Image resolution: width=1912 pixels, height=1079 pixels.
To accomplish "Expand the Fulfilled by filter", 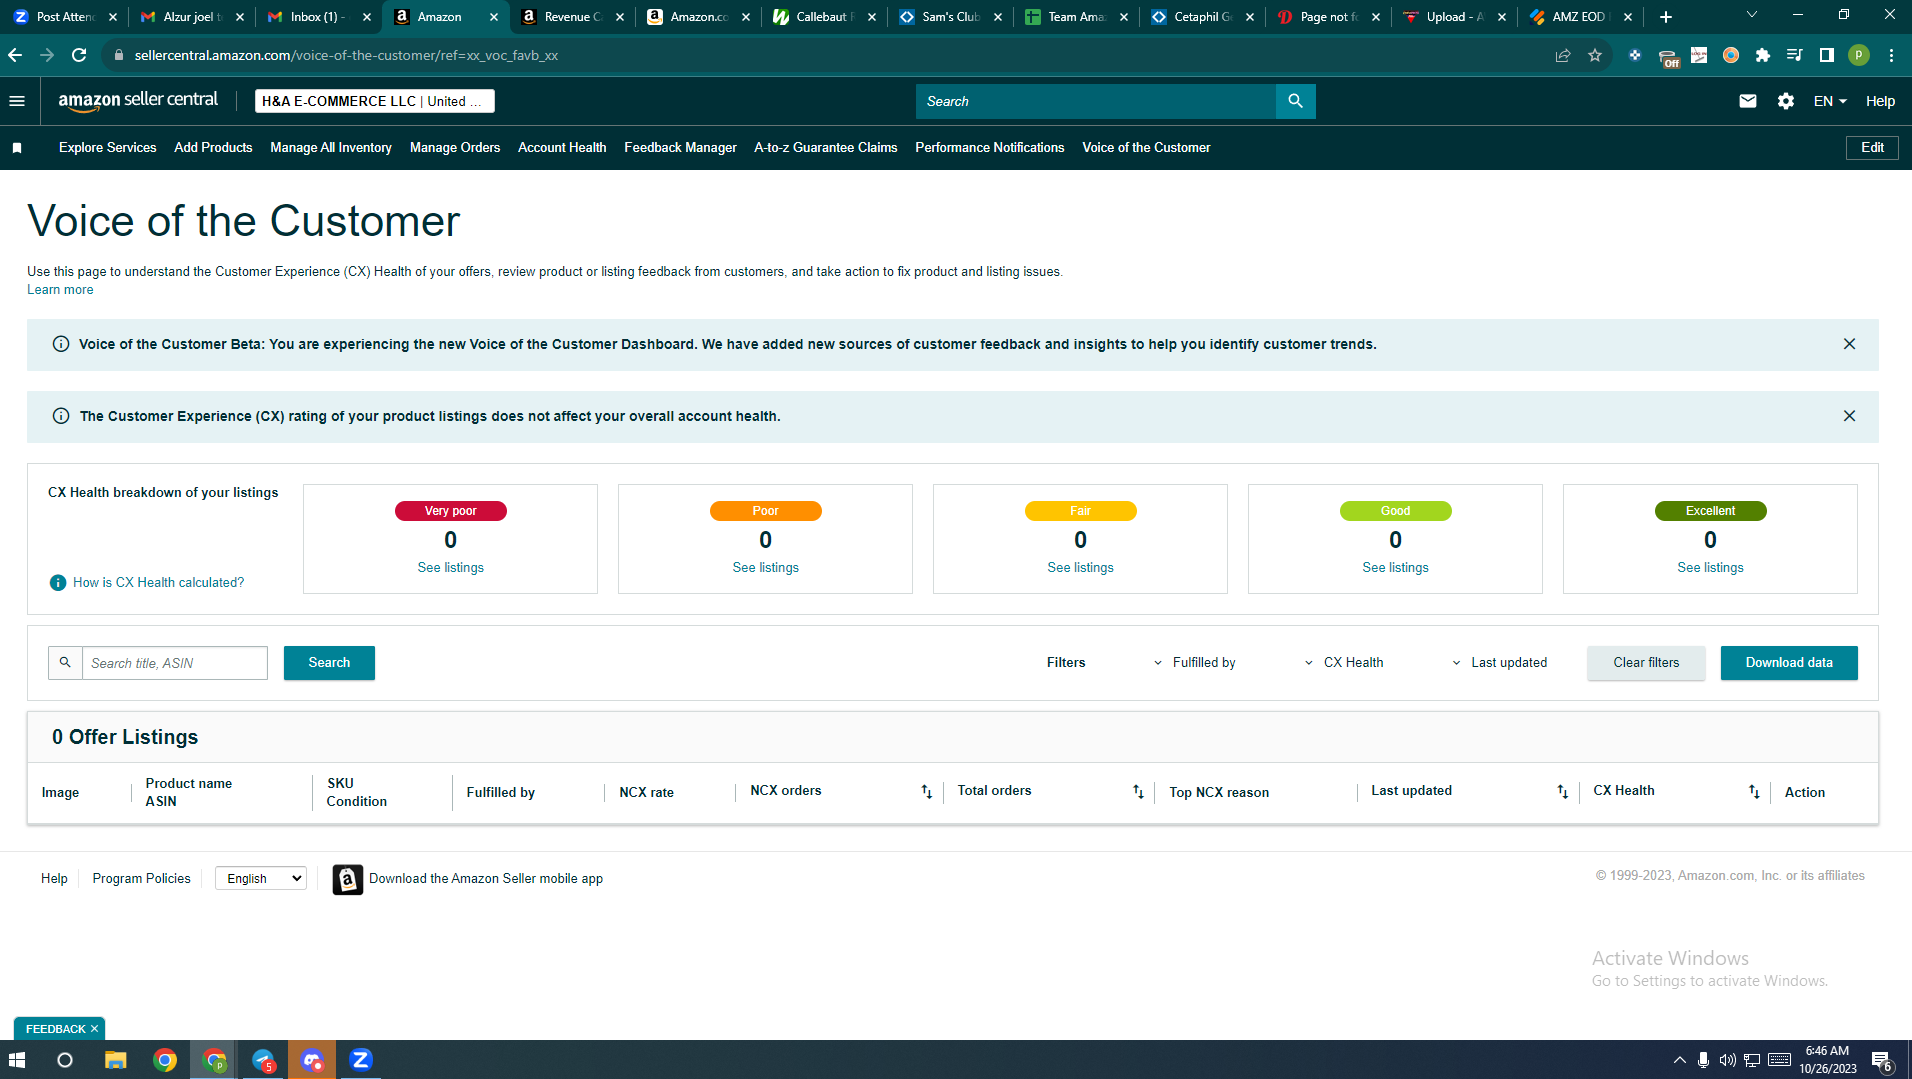I will tap(1195, 663).
